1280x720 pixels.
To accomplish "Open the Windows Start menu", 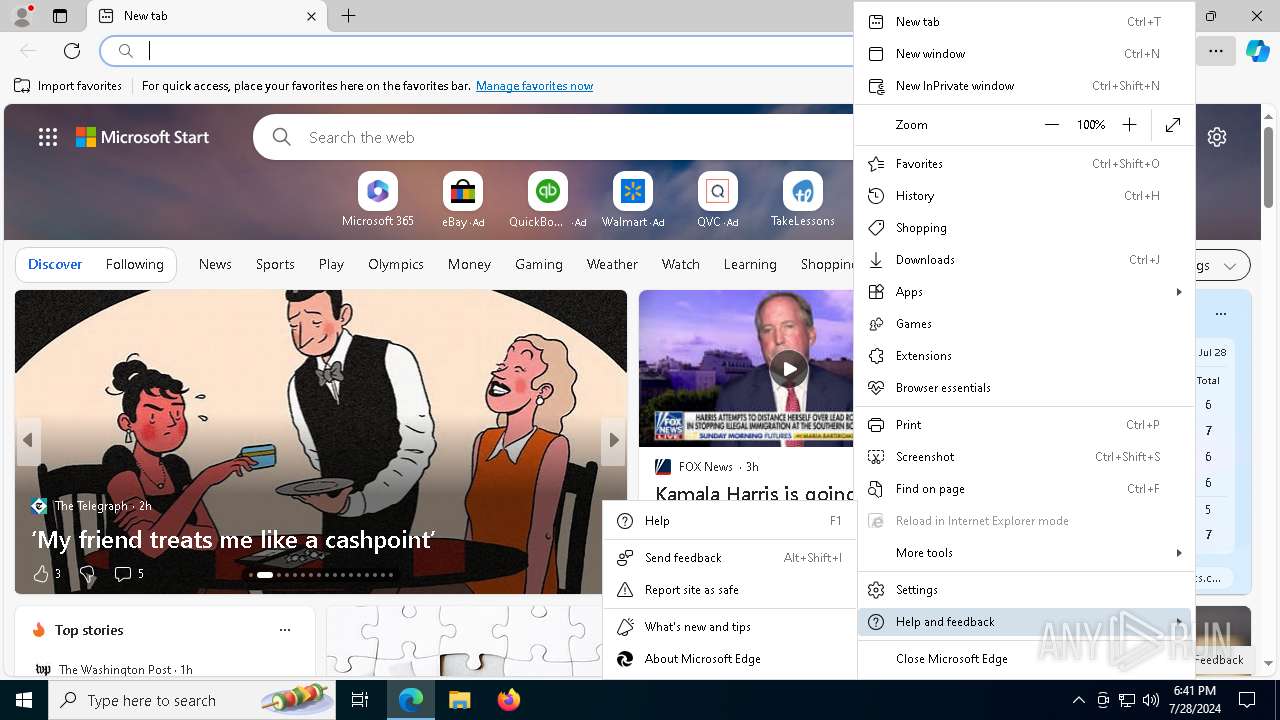I will [24, 700].
